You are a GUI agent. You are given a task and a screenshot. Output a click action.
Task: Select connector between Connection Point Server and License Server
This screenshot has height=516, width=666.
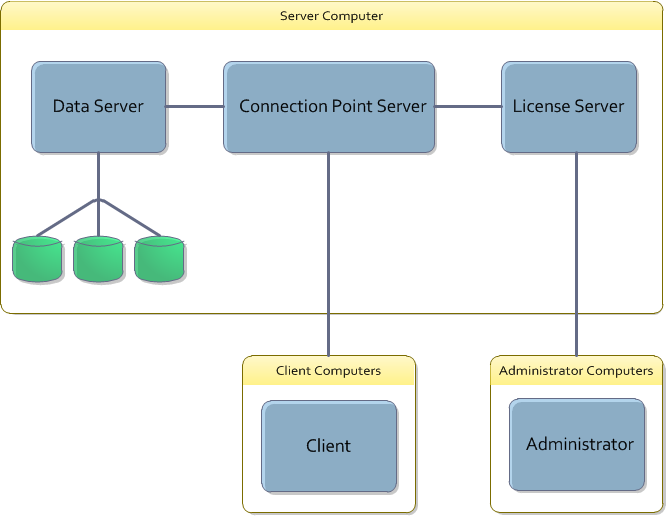(468, 107)
